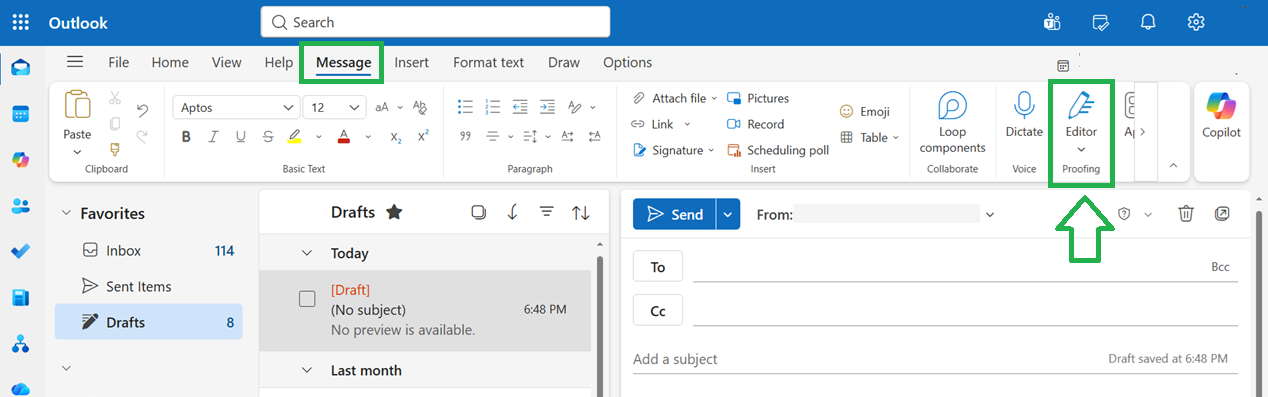Clear formatting with the eraser icon
Screen dimensions: 1268x397
pyautogui.click(x=420, y=107)
